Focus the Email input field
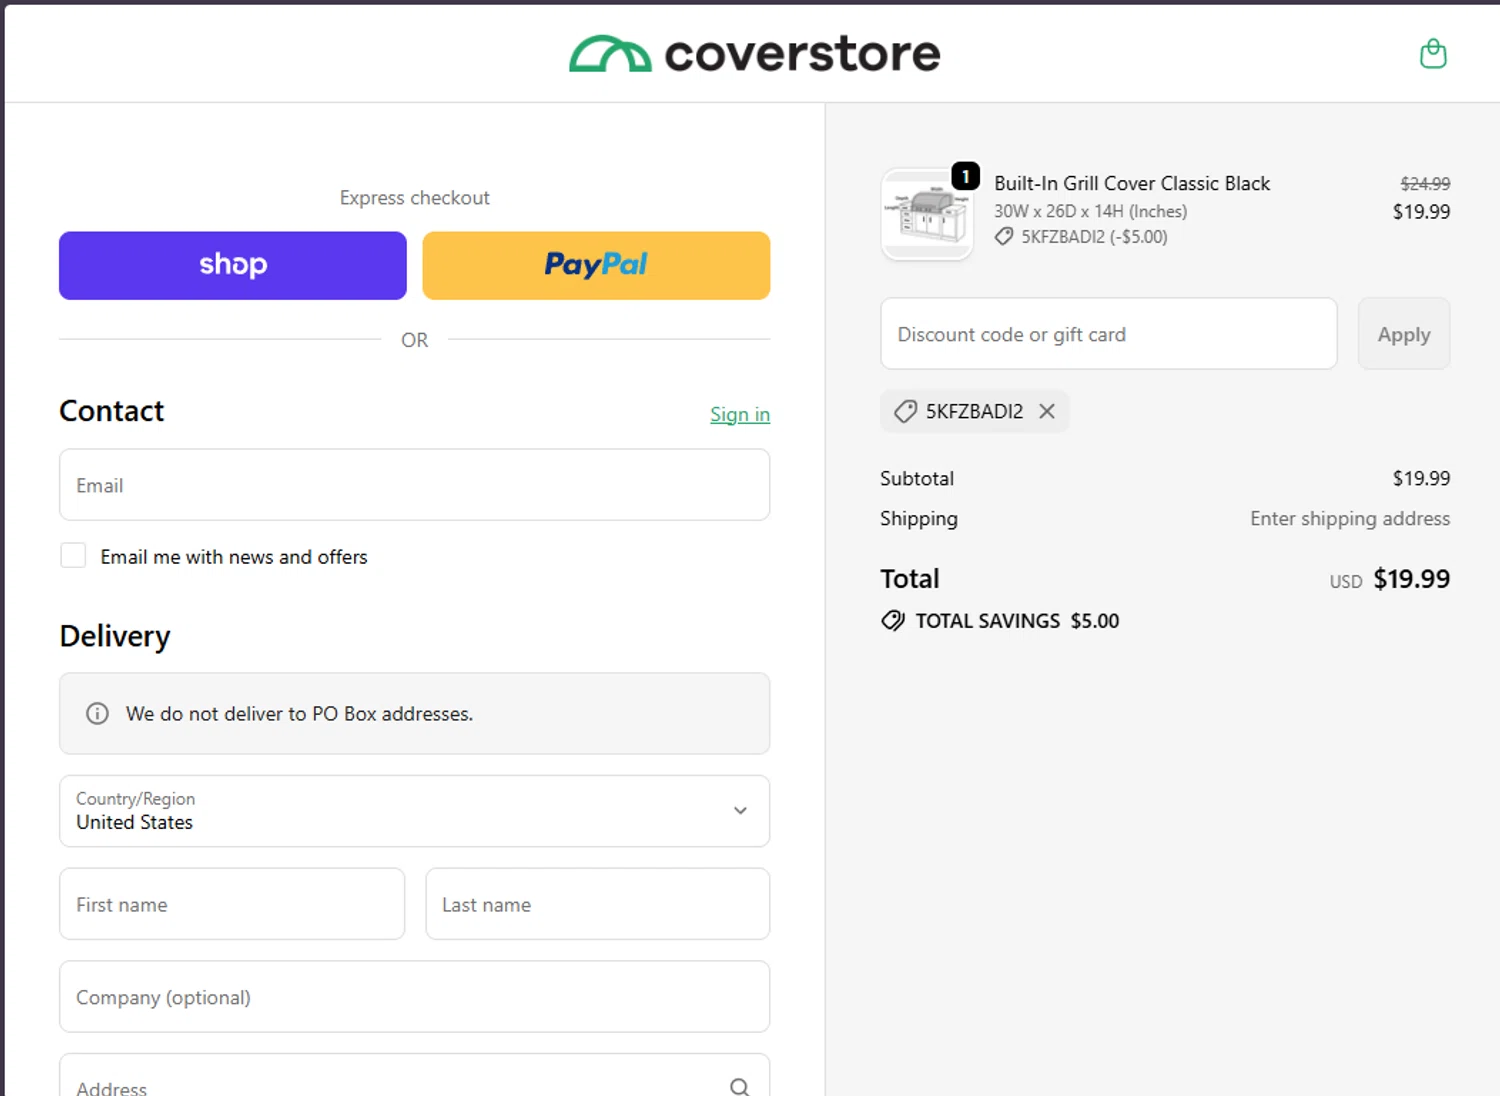1500x1096 pixels. point(414,485)
